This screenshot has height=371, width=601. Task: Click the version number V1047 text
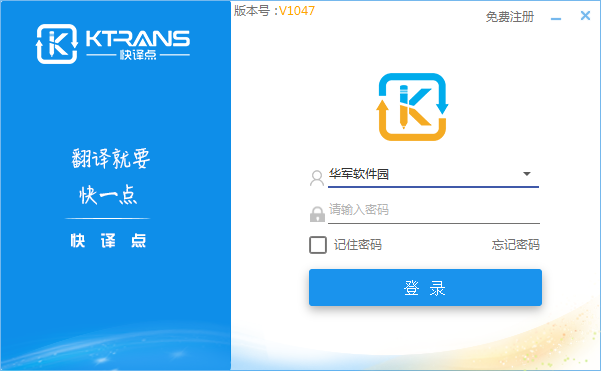(297, 11)
